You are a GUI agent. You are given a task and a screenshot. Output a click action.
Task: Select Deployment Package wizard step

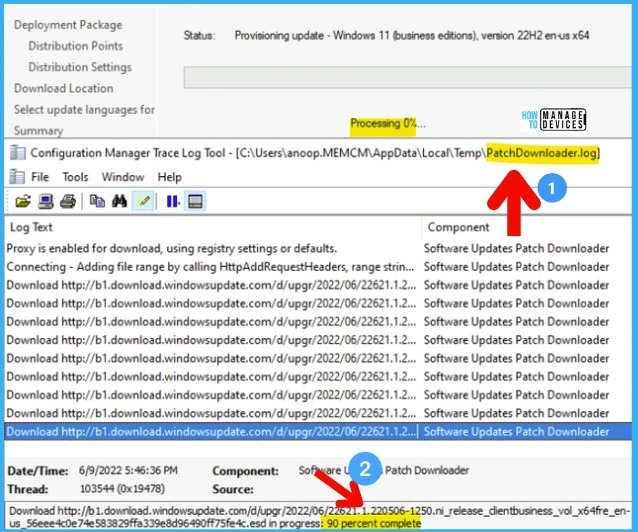68,25
